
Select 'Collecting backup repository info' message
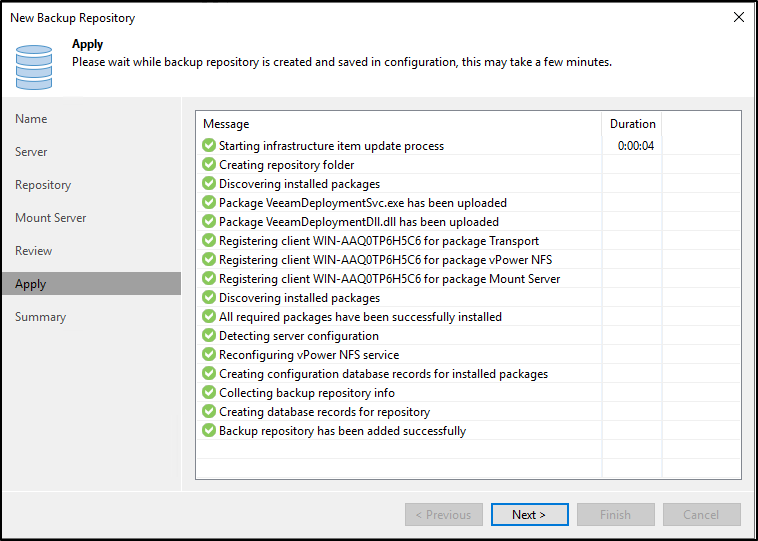(306, 393)
